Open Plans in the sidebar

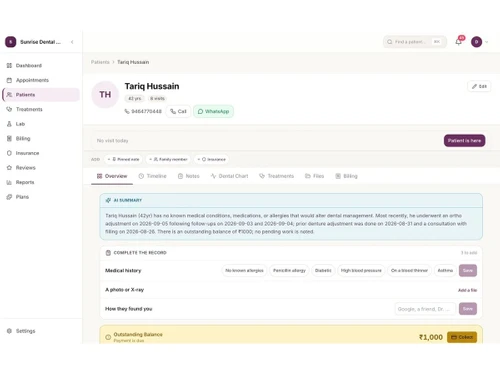(x=40, y=197)
